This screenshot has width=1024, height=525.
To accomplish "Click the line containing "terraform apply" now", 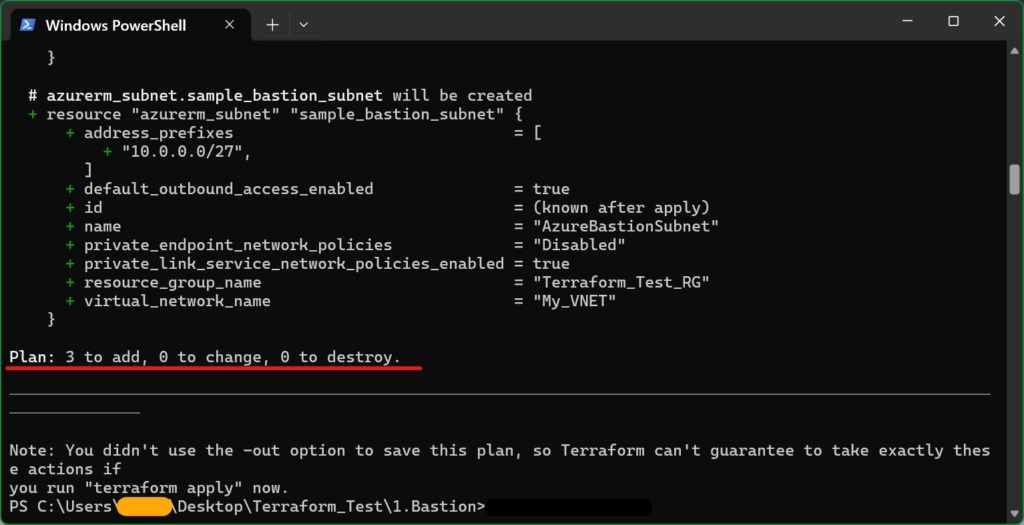I will click(149, 488).
